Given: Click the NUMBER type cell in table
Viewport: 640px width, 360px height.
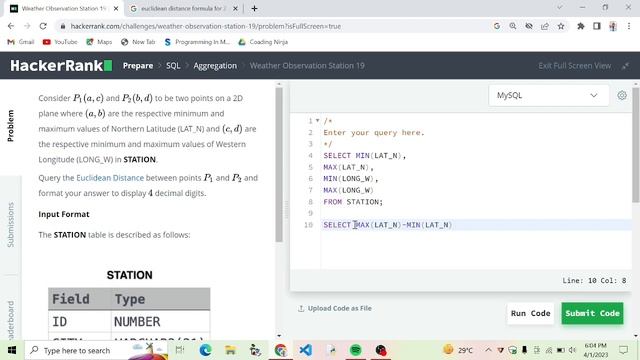Looking at the screenshot, I should click(x=137, y=322).
